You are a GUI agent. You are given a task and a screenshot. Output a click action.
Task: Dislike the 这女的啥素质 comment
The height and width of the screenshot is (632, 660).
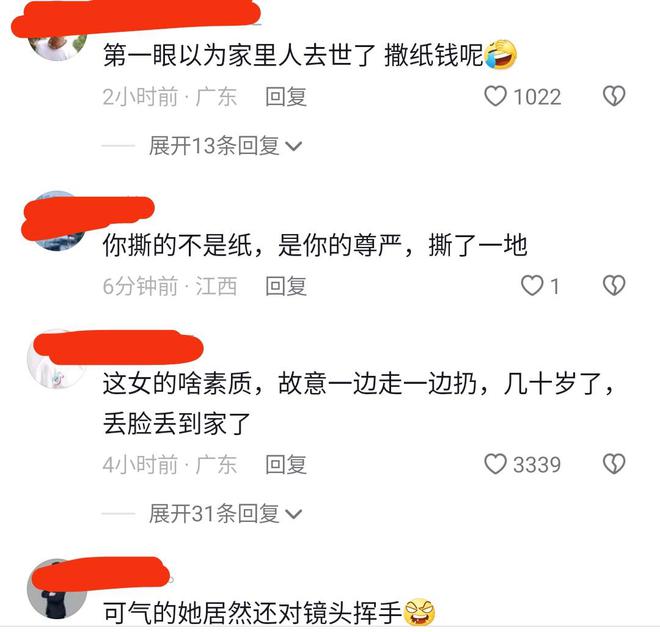(x=614, y=464)
